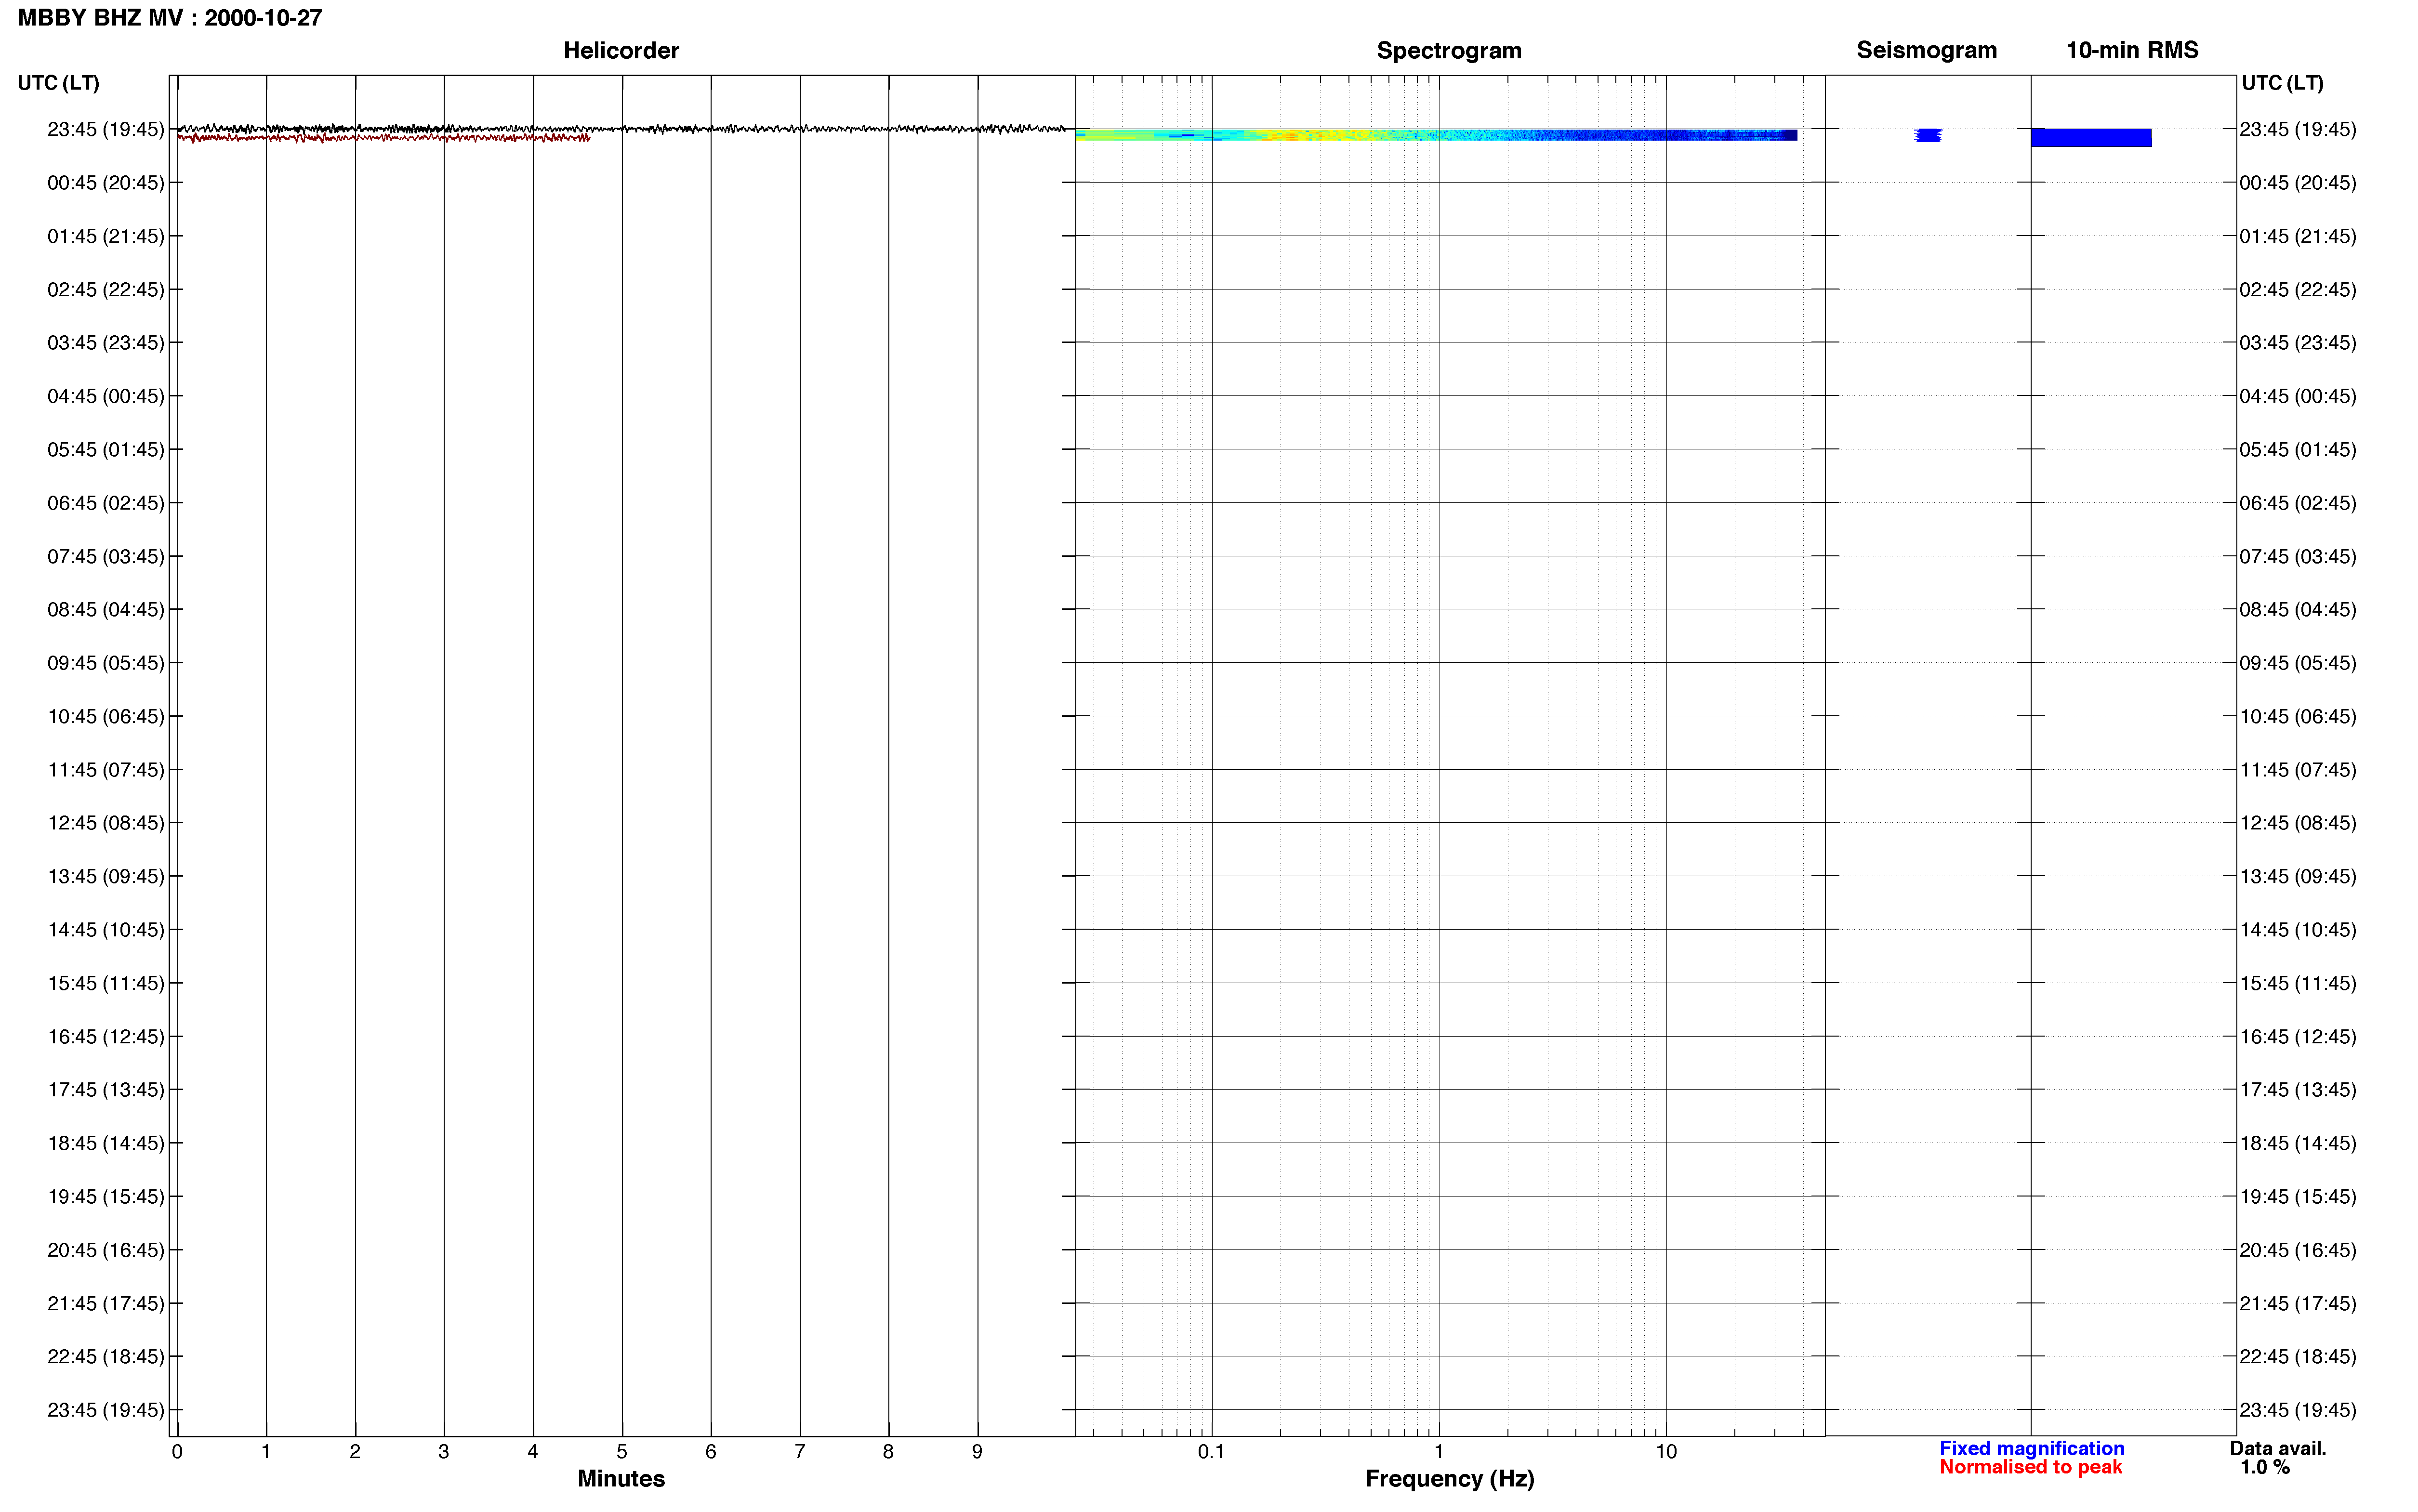Screen dimensions: 2418x1512
Task: Click left time label '03:45 (23:45)'
Action: [106, 343]
